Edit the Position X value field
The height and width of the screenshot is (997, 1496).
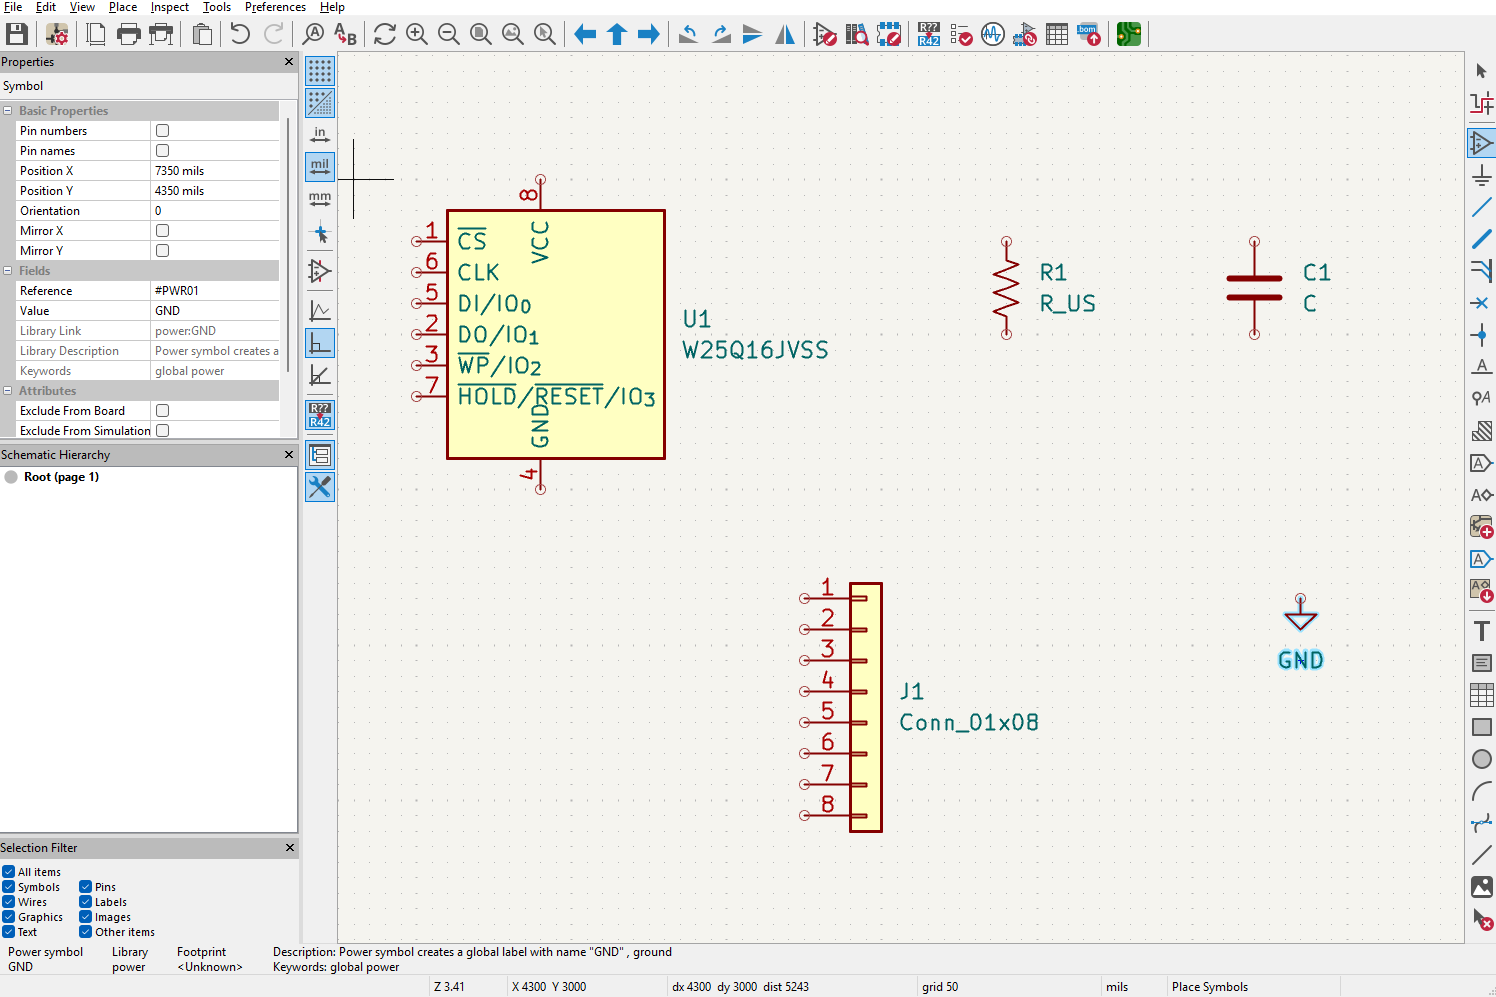pos(215,171)
